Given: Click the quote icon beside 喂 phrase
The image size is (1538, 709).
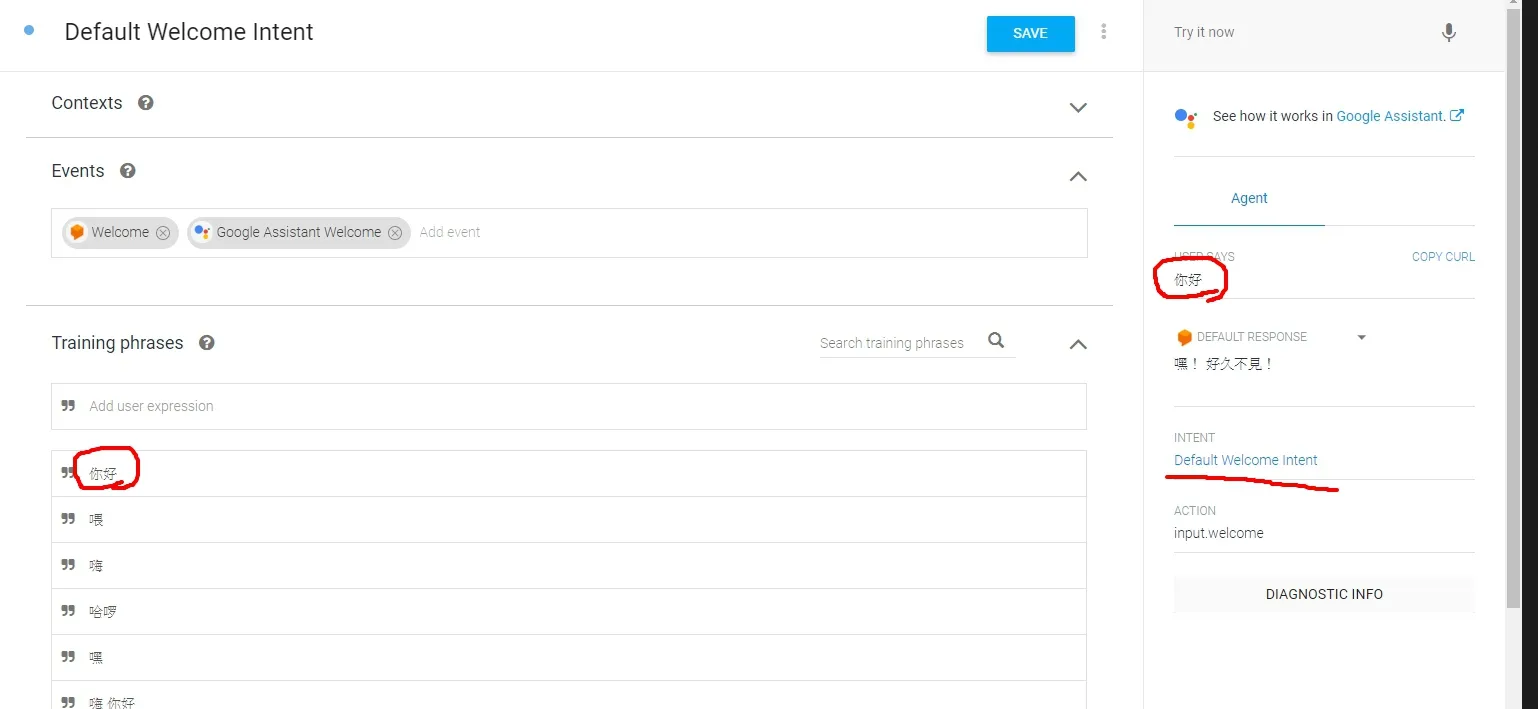Looking at the screenshot, I should pyautogui.click(x=68, y=518).
